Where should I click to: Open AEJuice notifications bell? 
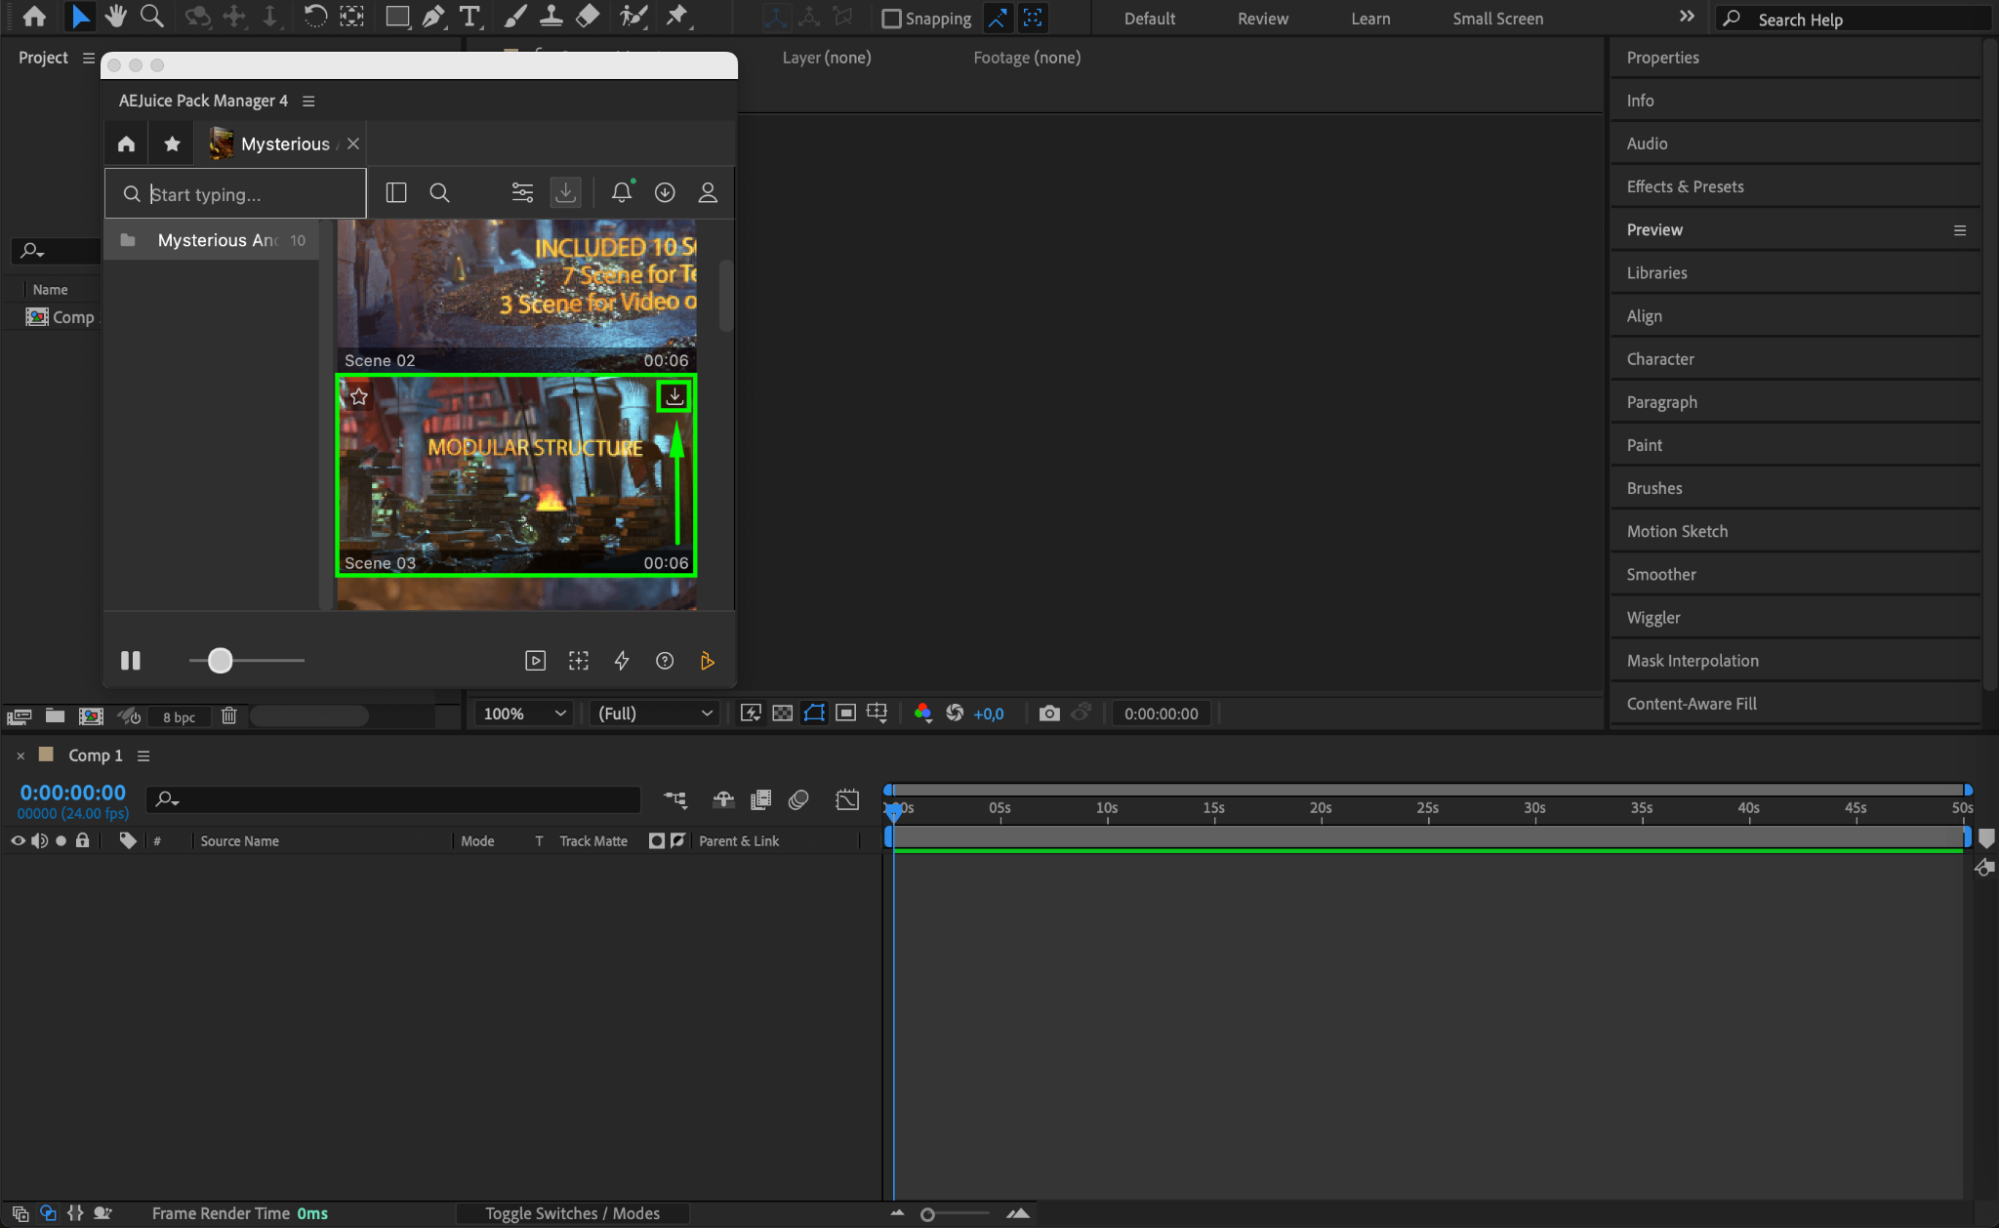click(x=621, y=192)
